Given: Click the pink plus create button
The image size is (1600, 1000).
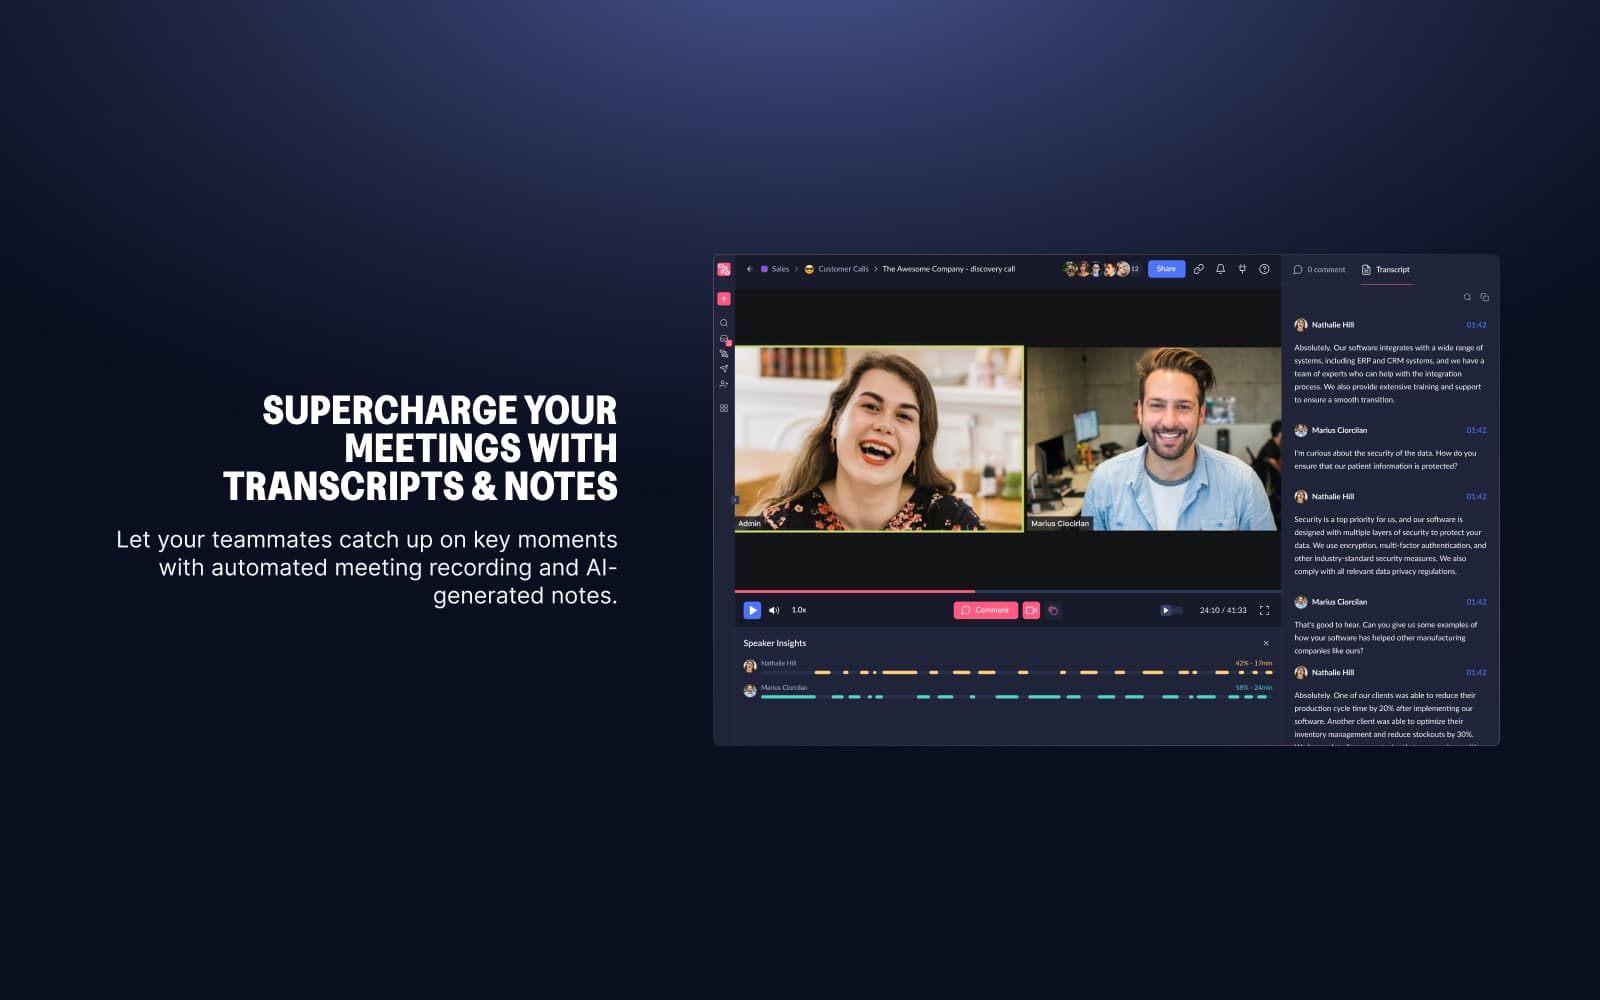Looking at the screenshot, I should pyautogui.click(x=724, y=299).
